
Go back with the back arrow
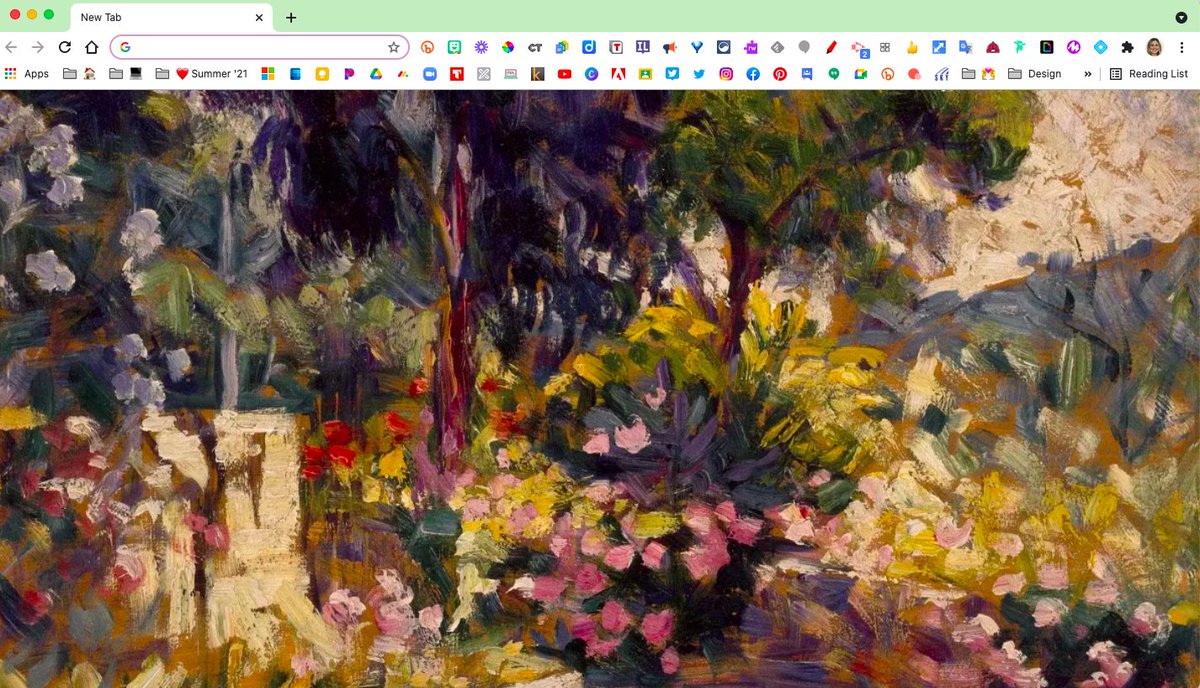[x=12, y=47]
